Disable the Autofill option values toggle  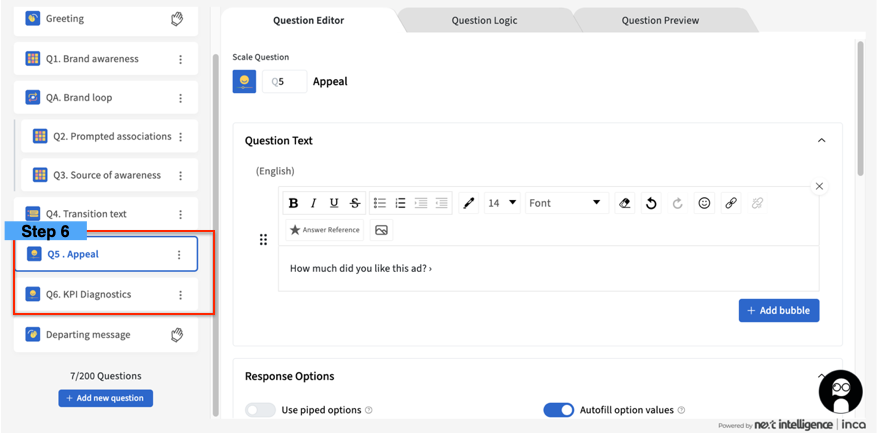coord(558,410)
